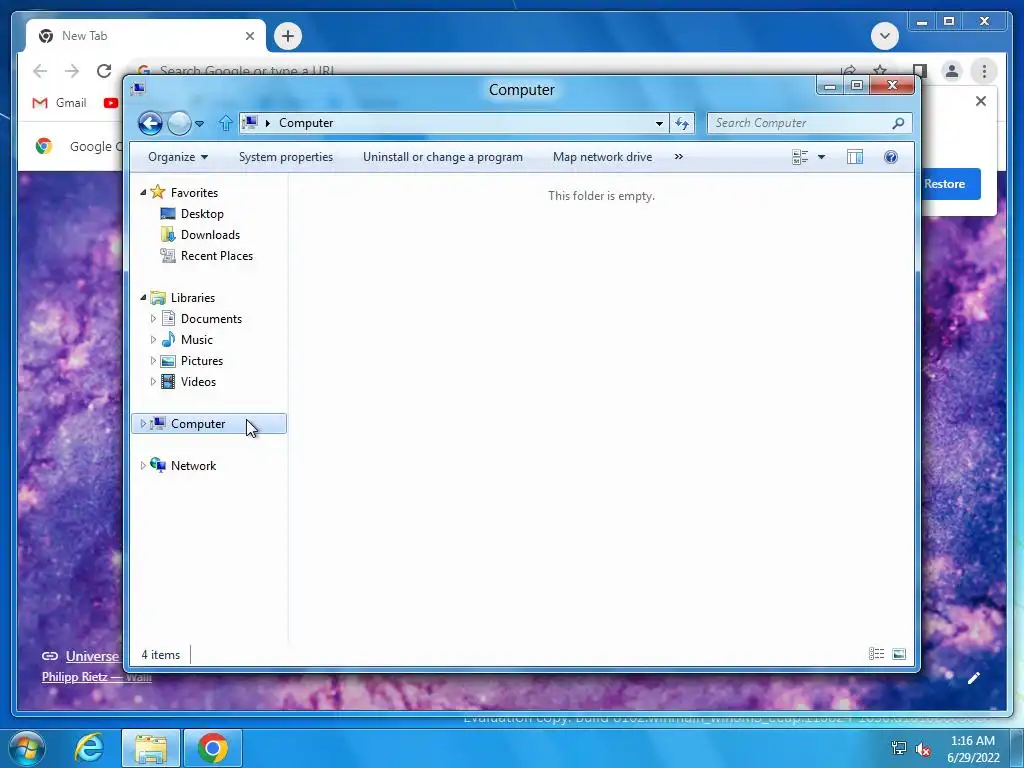Screen dimensions: 1024x768
Task: Expand the Music library
Action: [x=153, y=340]
